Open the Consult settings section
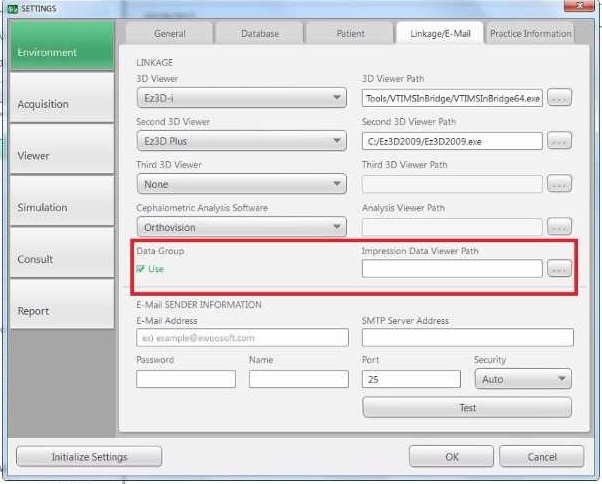The height and width of the screenshot is (484, 602). (x=62, y=253)
